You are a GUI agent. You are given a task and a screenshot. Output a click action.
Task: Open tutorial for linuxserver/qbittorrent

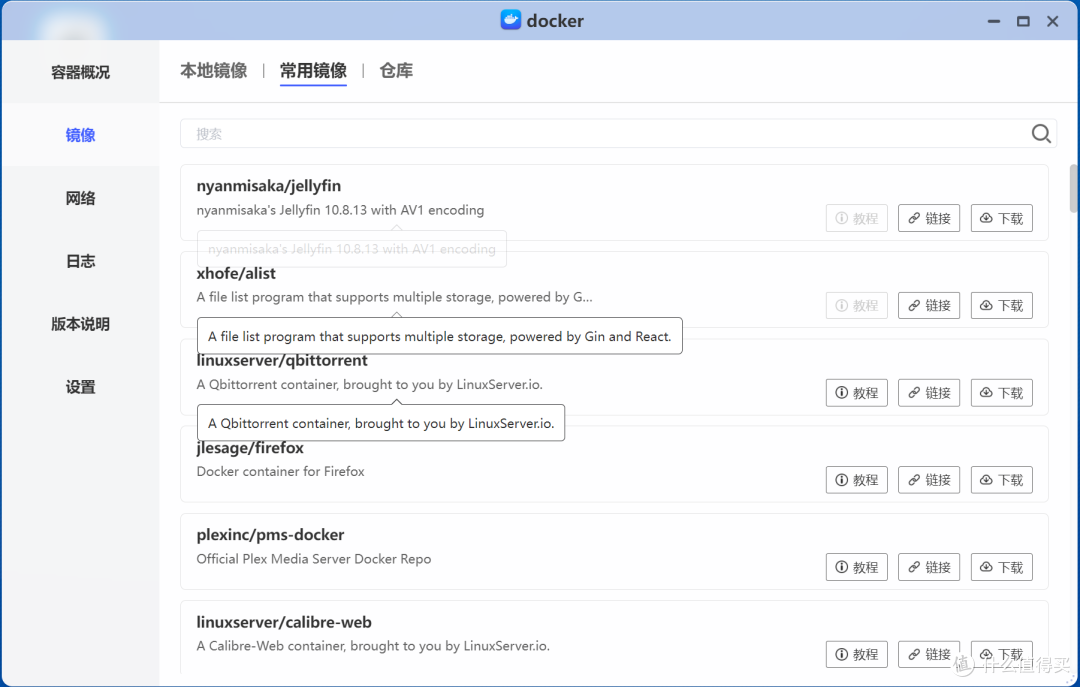click(x=857, y=393)
